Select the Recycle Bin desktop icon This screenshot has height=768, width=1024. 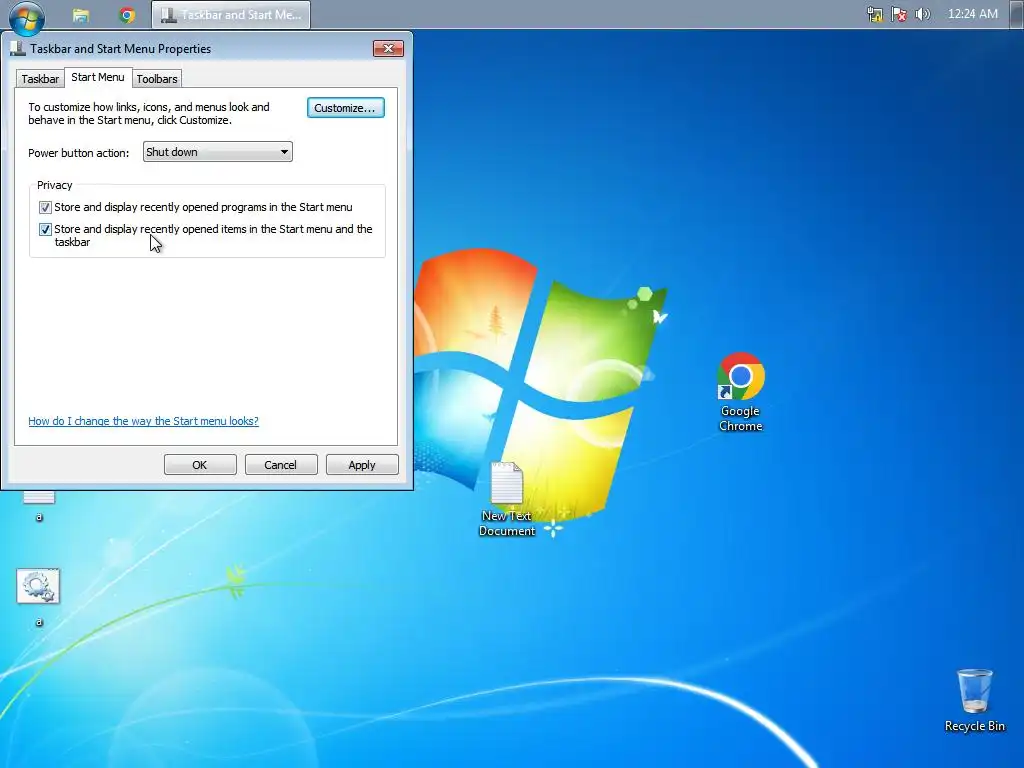tap(974, 700)
